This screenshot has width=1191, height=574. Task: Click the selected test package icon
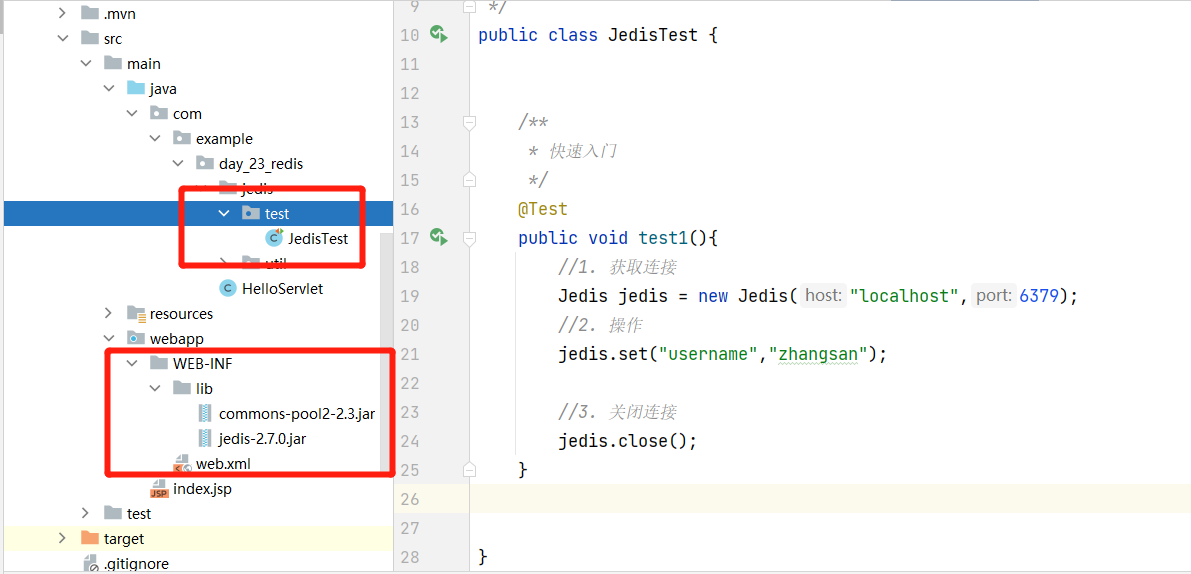coord(251,213)
